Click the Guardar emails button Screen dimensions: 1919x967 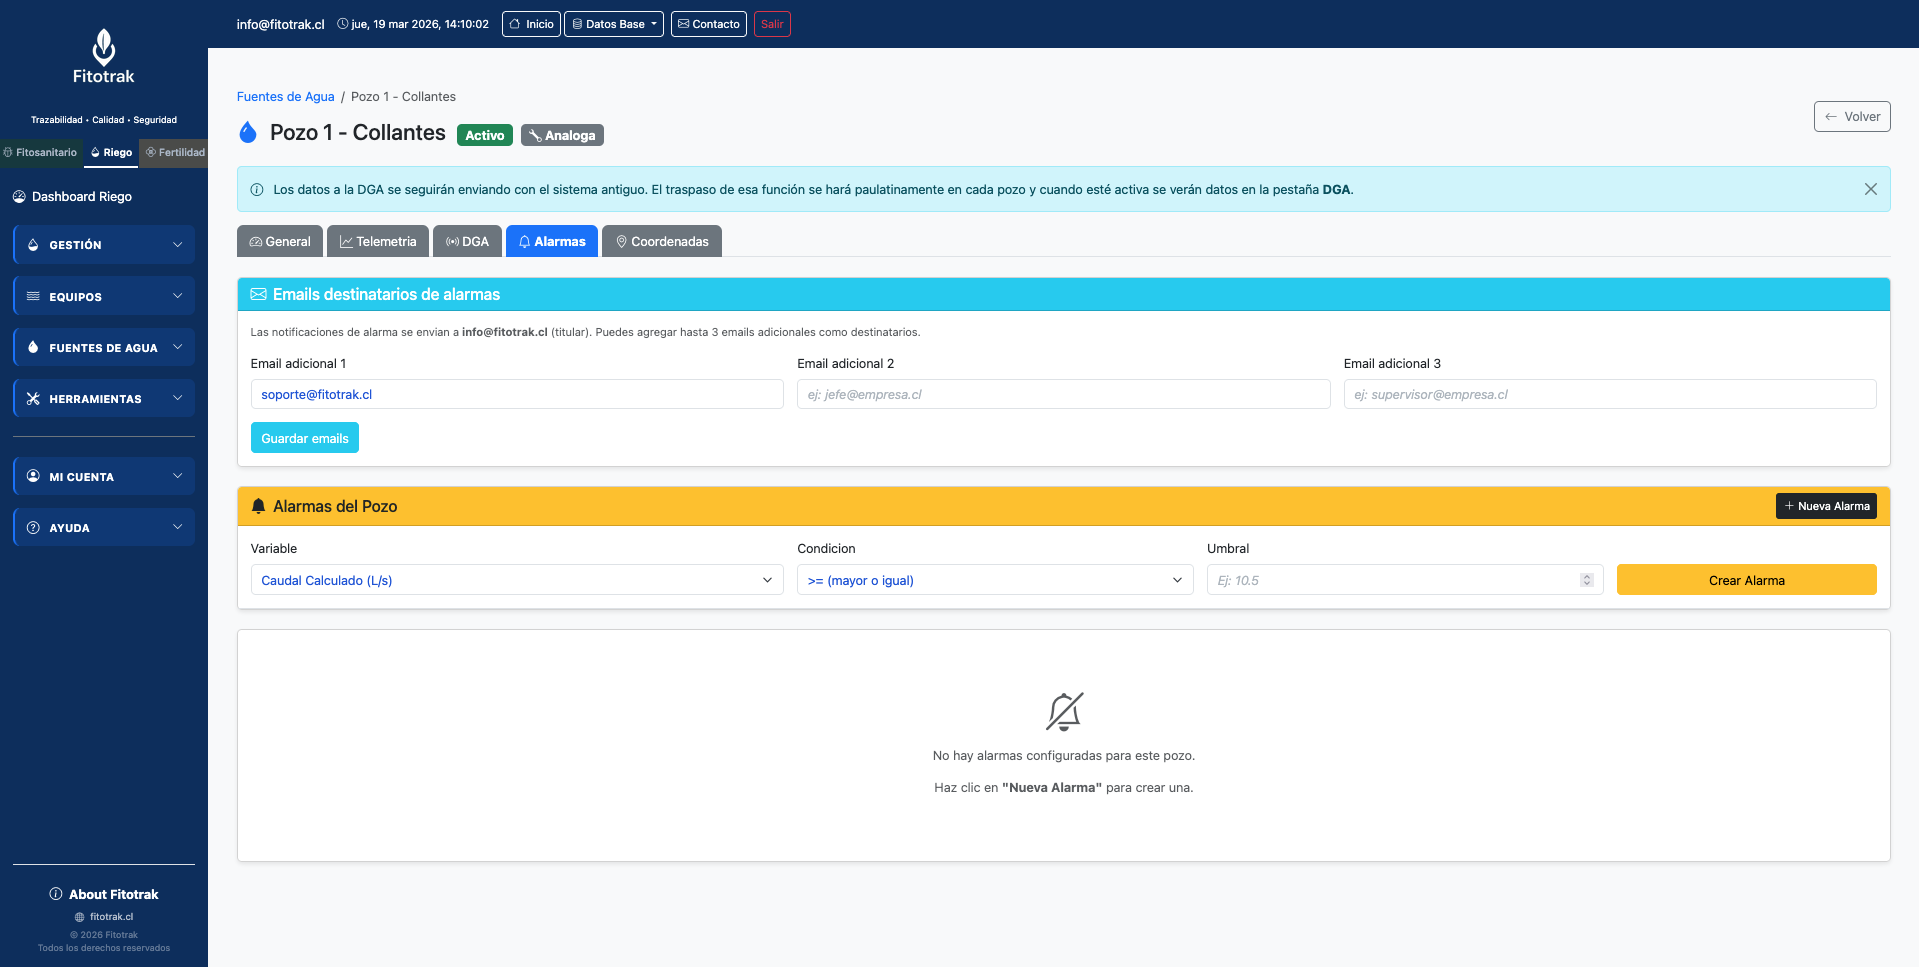pyautogui.click(x=305, y=438)
